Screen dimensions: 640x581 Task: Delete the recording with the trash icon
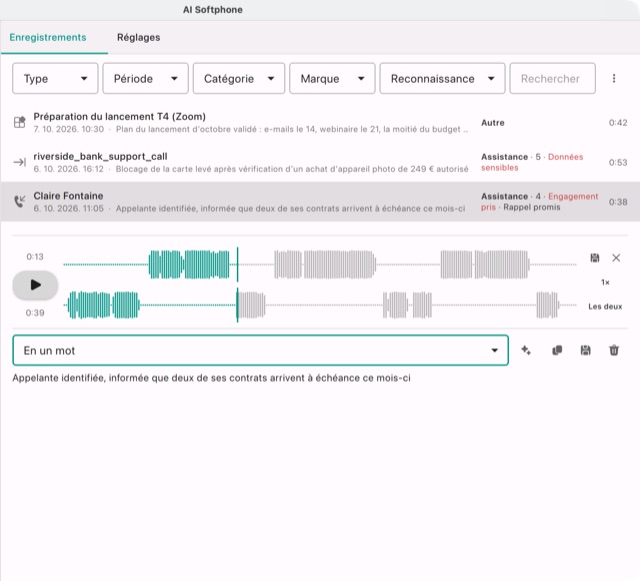tap(614, 350)
